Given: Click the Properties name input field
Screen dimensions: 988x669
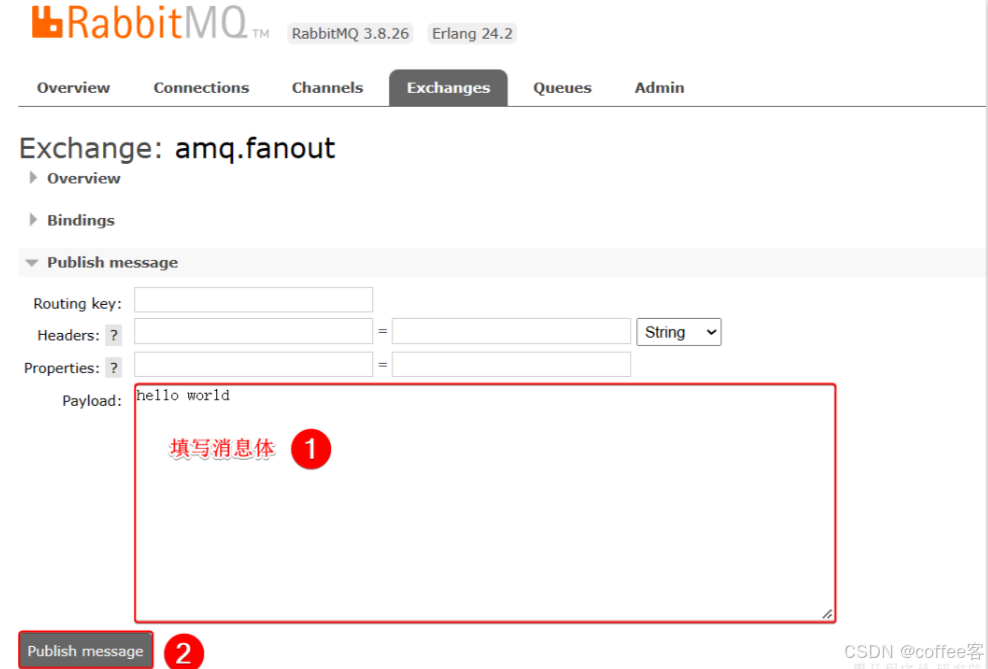Looking at the screenshot, I should pyautogui.click(x=253, y=364).
